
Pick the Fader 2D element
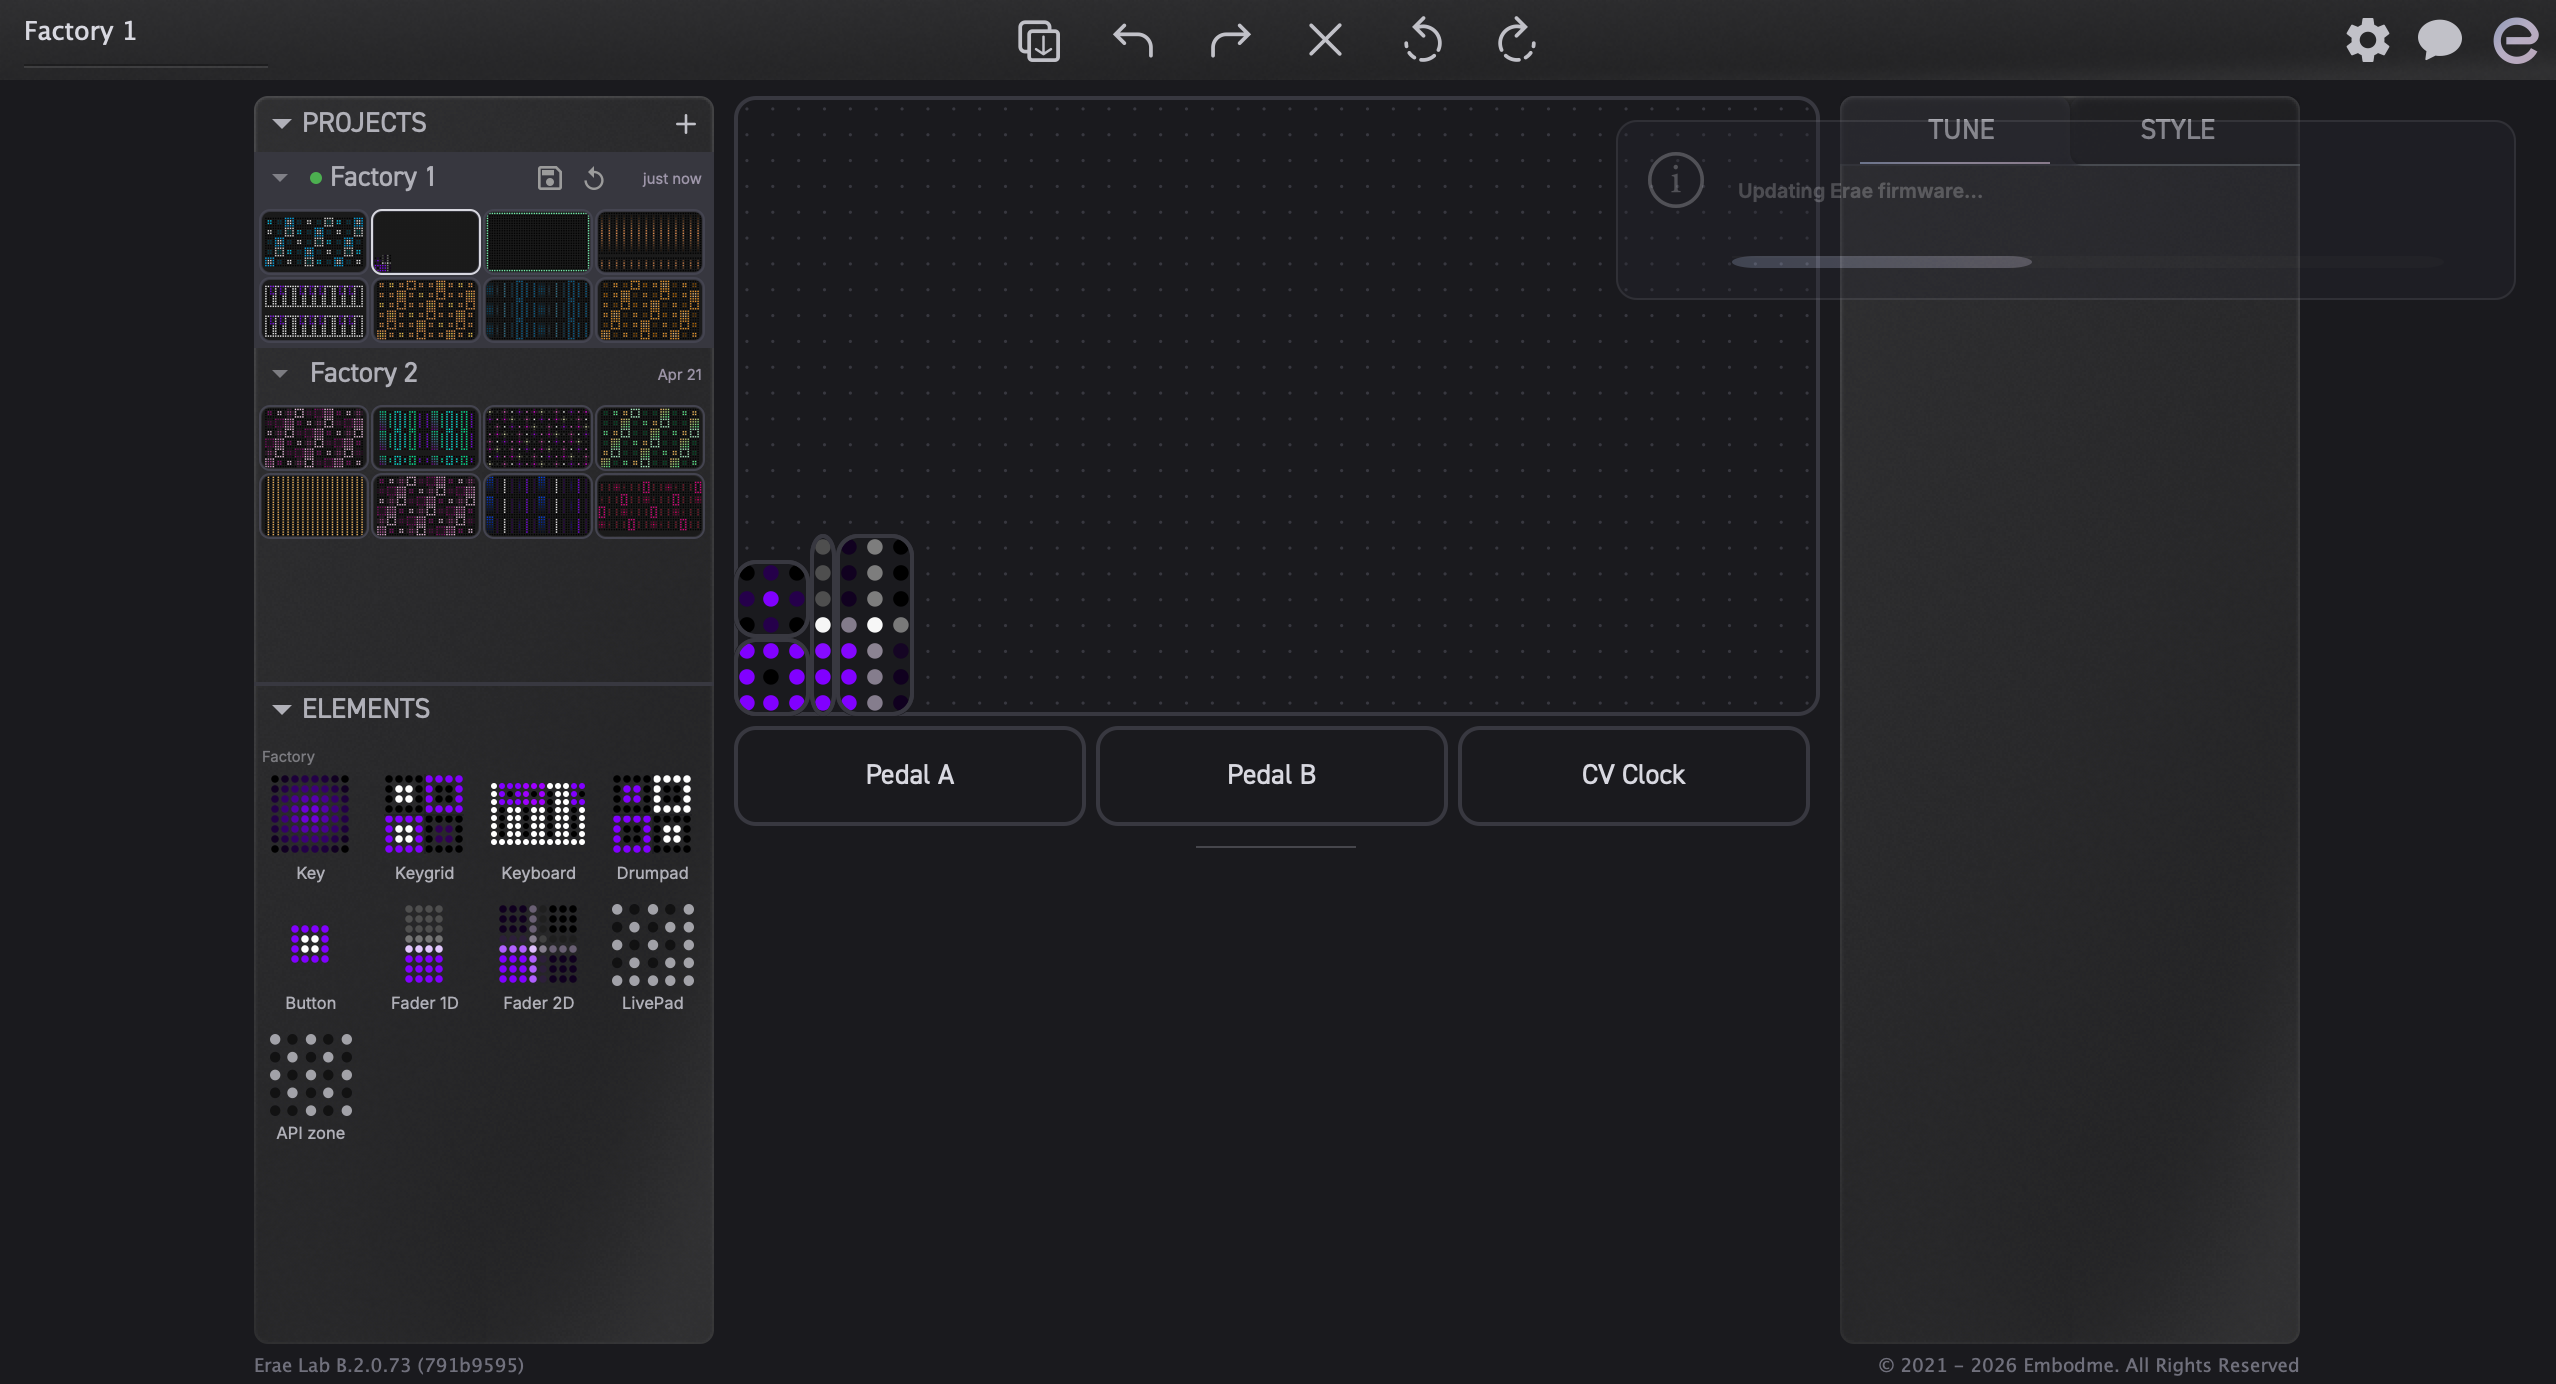click(x=538, y=958)
